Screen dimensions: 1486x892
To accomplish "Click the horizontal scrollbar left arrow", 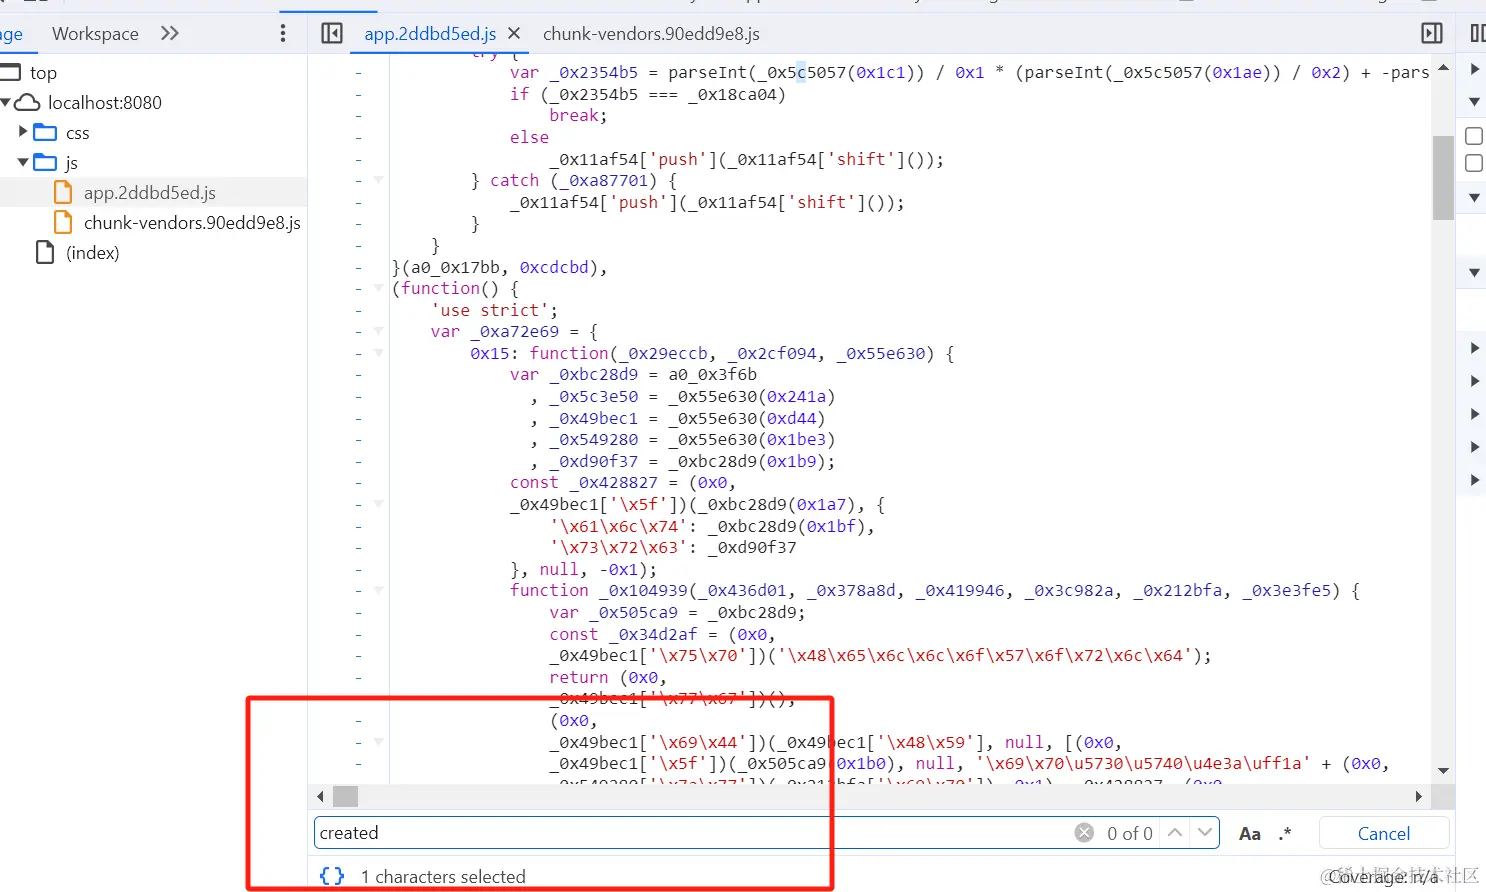I will (x=320, y=796).
